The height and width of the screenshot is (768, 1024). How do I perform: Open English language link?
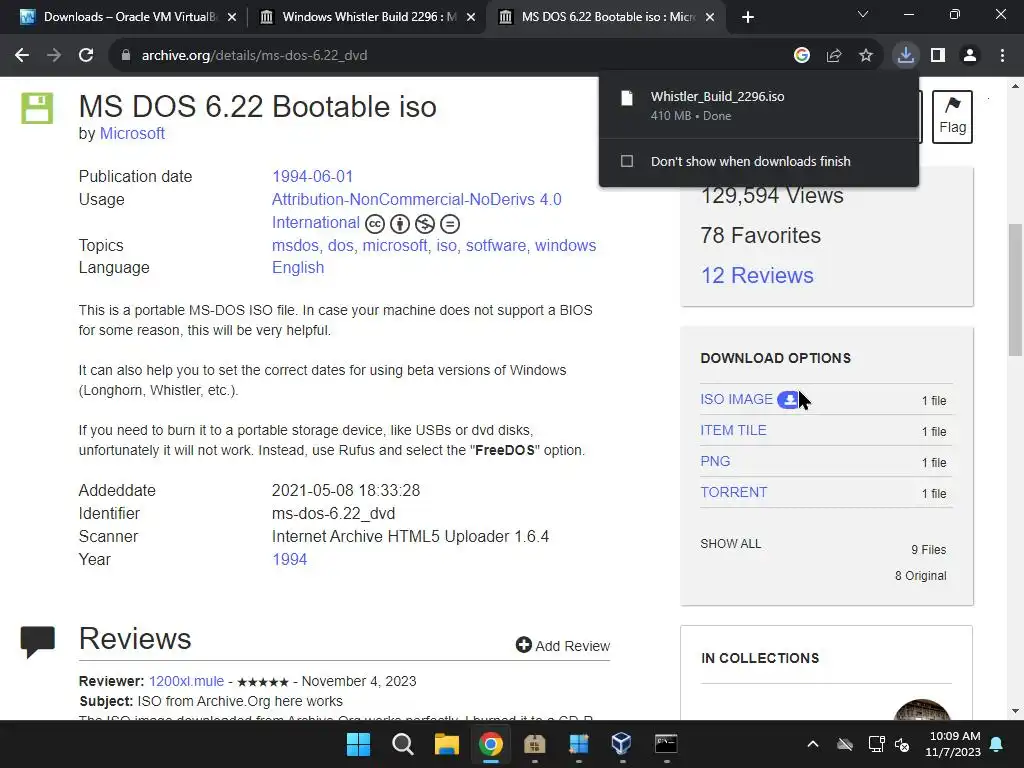click(298, 268)
